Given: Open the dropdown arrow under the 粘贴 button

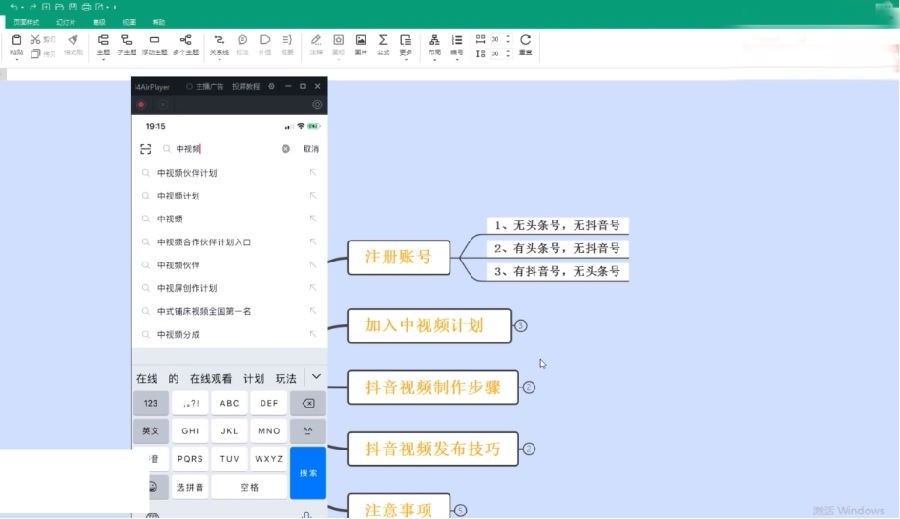Looking at the screenshot, I should [x=17, y=59].
